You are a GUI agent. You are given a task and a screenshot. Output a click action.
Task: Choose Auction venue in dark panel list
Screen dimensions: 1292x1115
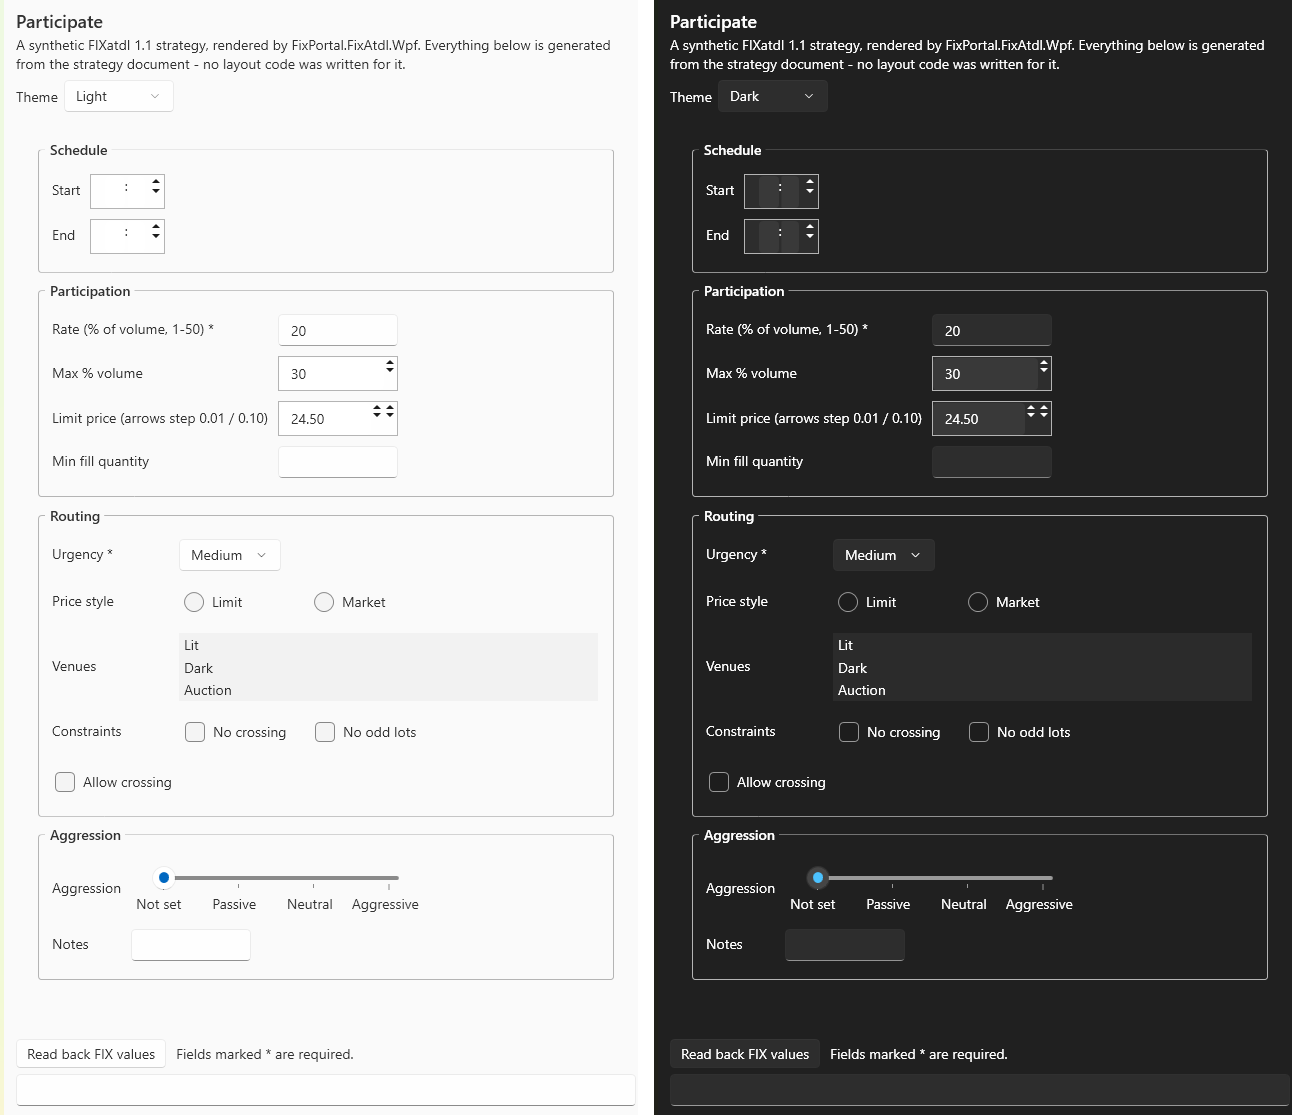click(1042, 690)
